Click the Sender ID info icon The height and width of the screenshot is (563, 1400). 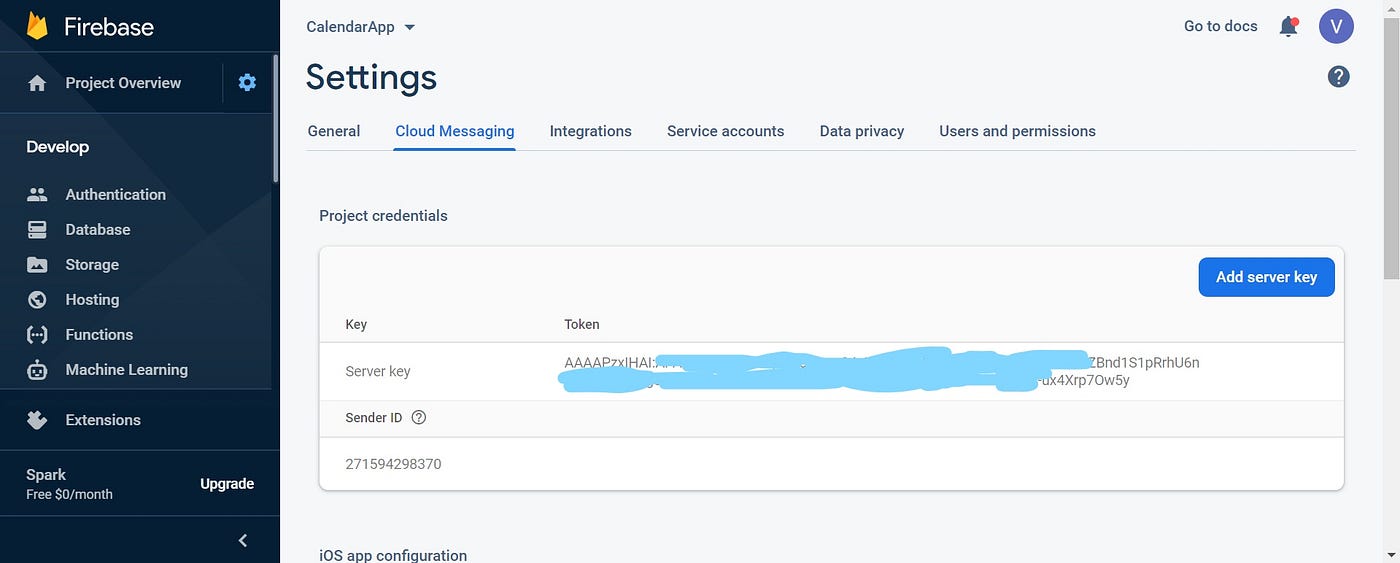click(x=419, y=418)
